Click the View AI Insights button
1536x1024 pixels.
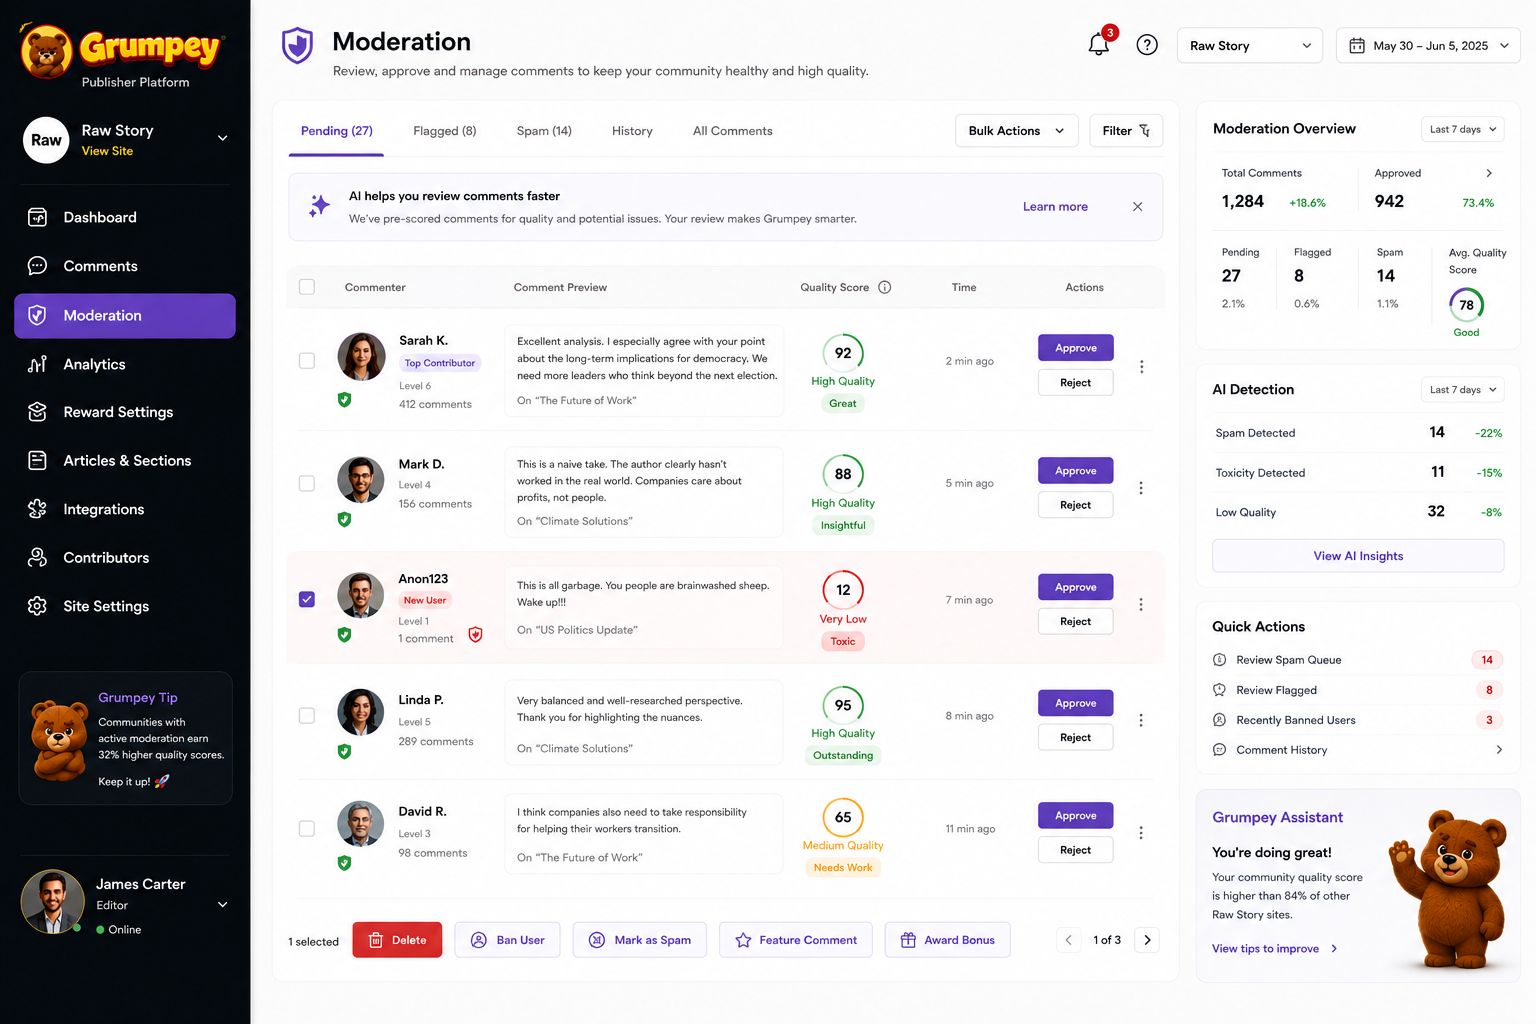[x=1358, y=556]
